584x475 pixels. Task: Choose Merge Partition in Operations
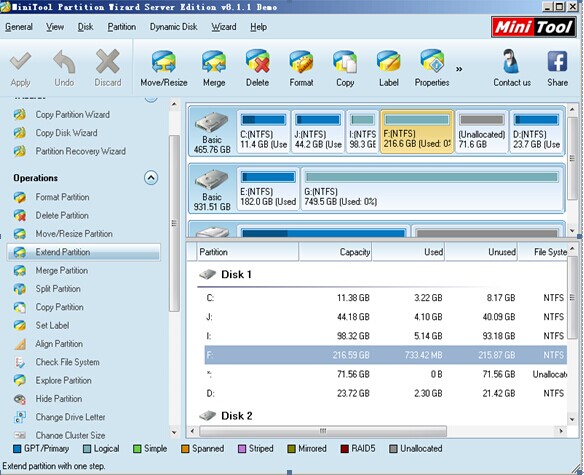pyautogui.click(x=61, y=270)
